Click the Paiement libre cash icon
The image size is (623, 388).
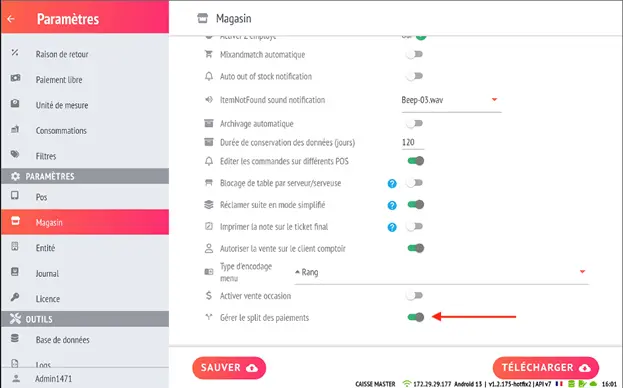coord(15,78)
